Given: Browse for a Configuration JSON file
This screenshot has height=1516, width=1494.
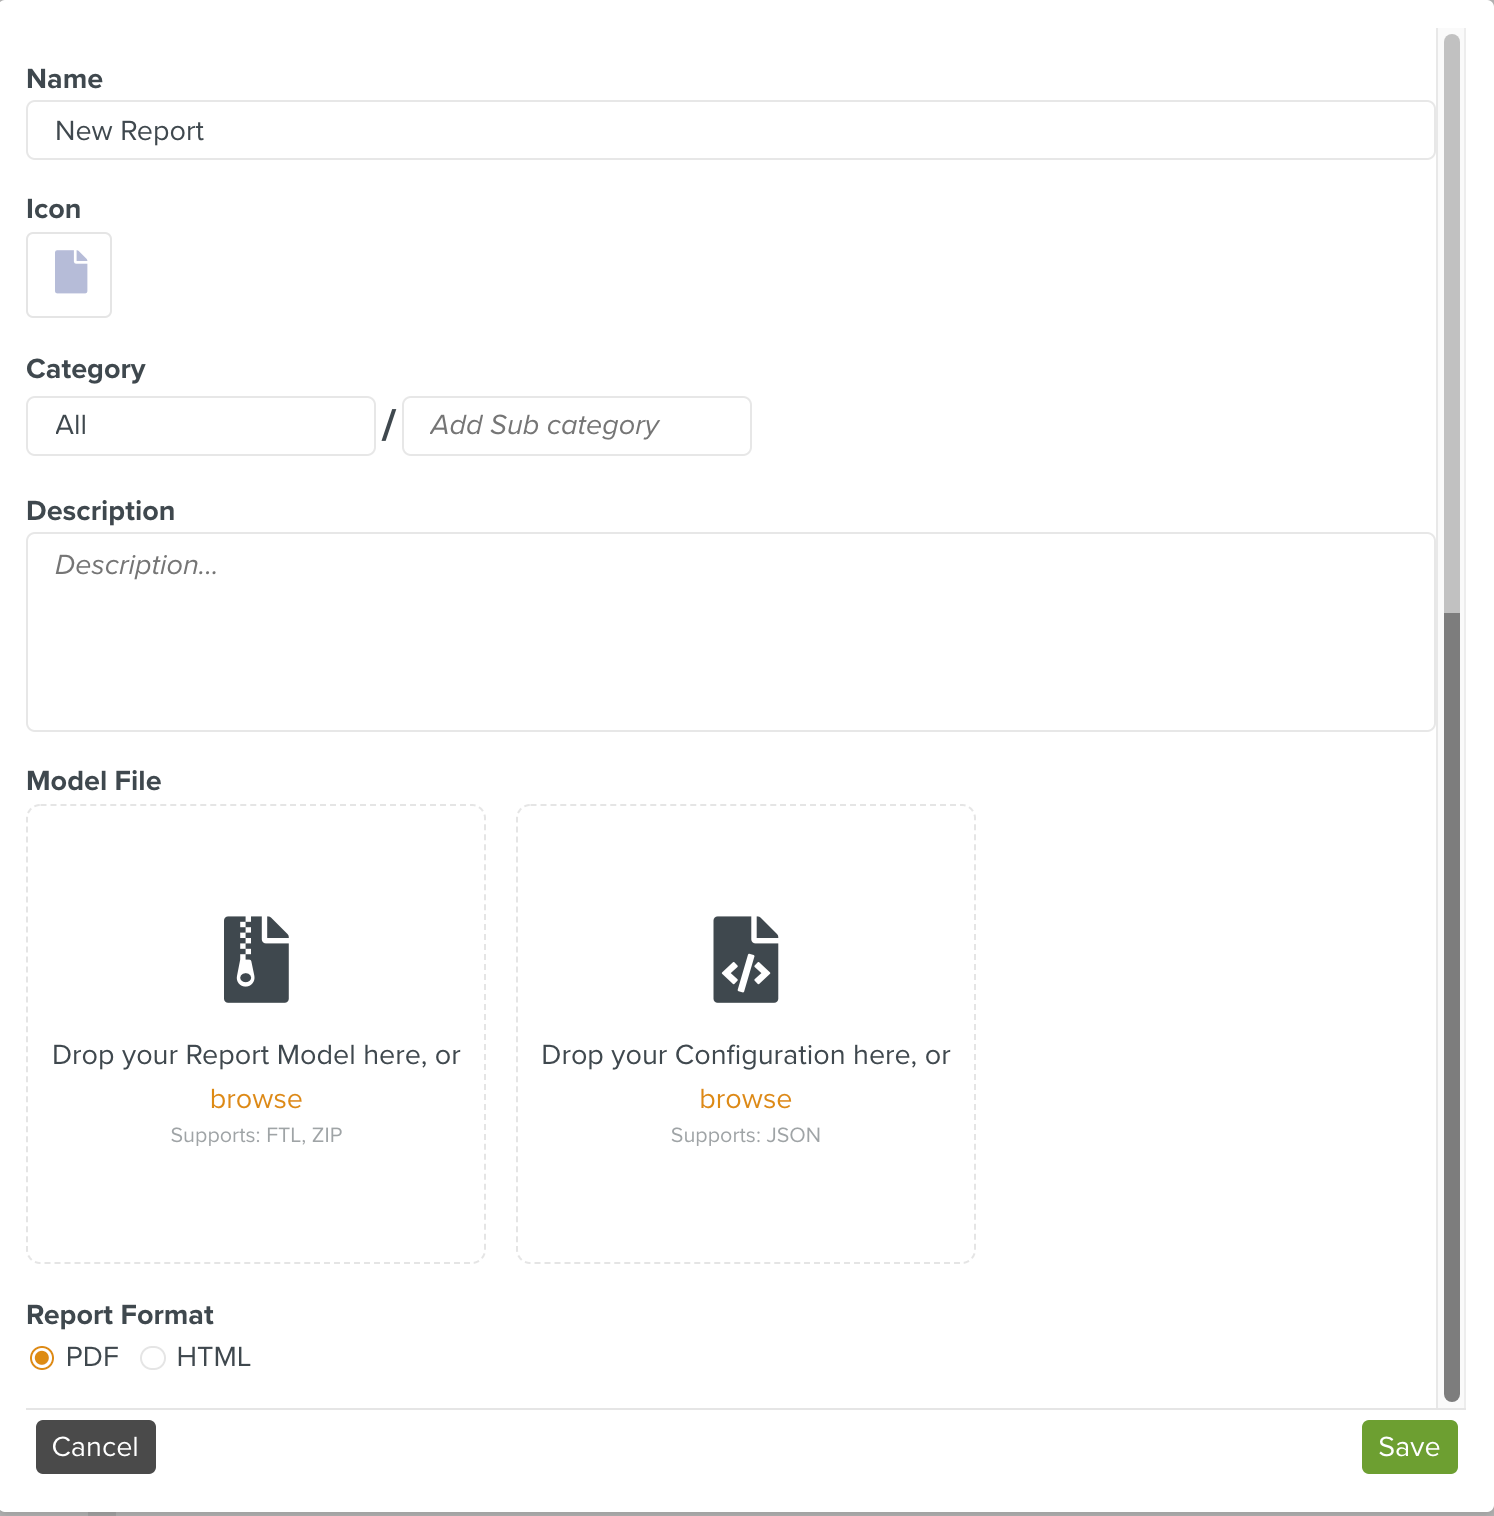Looking at the screenshot, I should point(745,1099).
